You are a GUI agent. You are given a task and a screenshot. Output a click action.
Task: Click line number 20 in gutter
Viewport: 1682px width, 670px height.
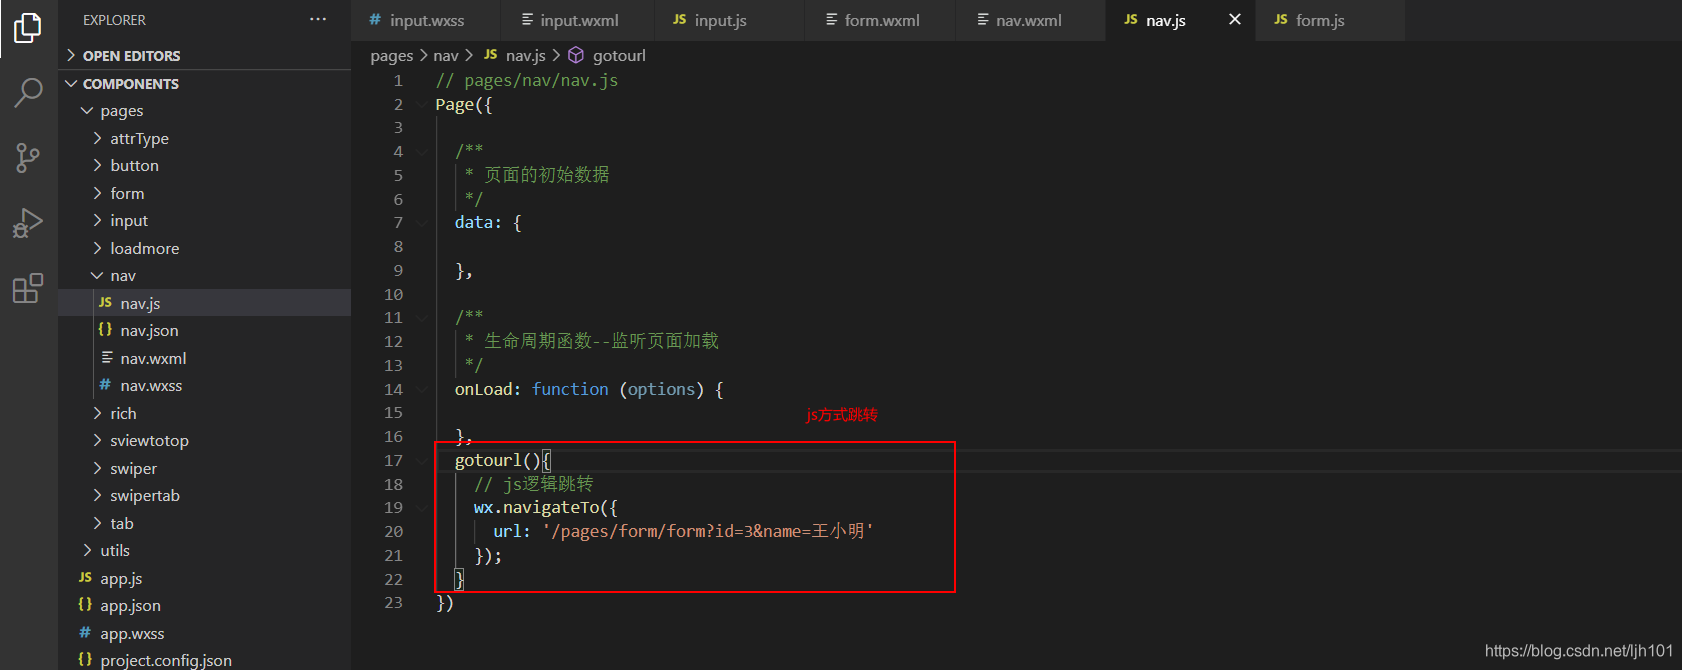[x=394, y=532]
